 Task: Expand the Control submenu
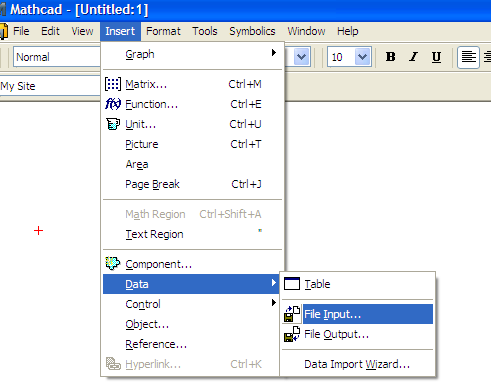click(193, 304)
